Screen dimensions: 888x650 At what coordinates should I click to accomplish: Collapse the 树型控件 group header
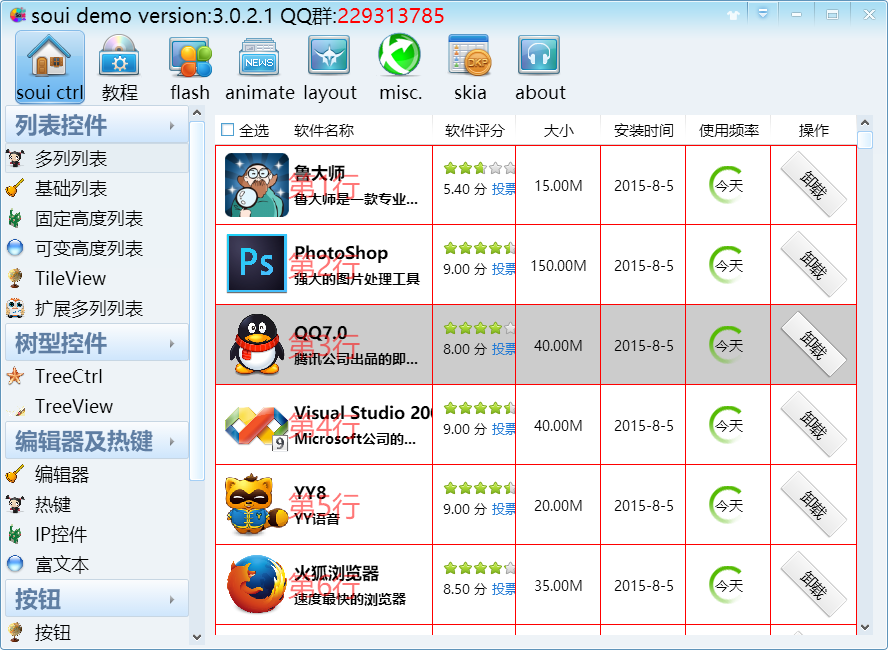[97, 343]
